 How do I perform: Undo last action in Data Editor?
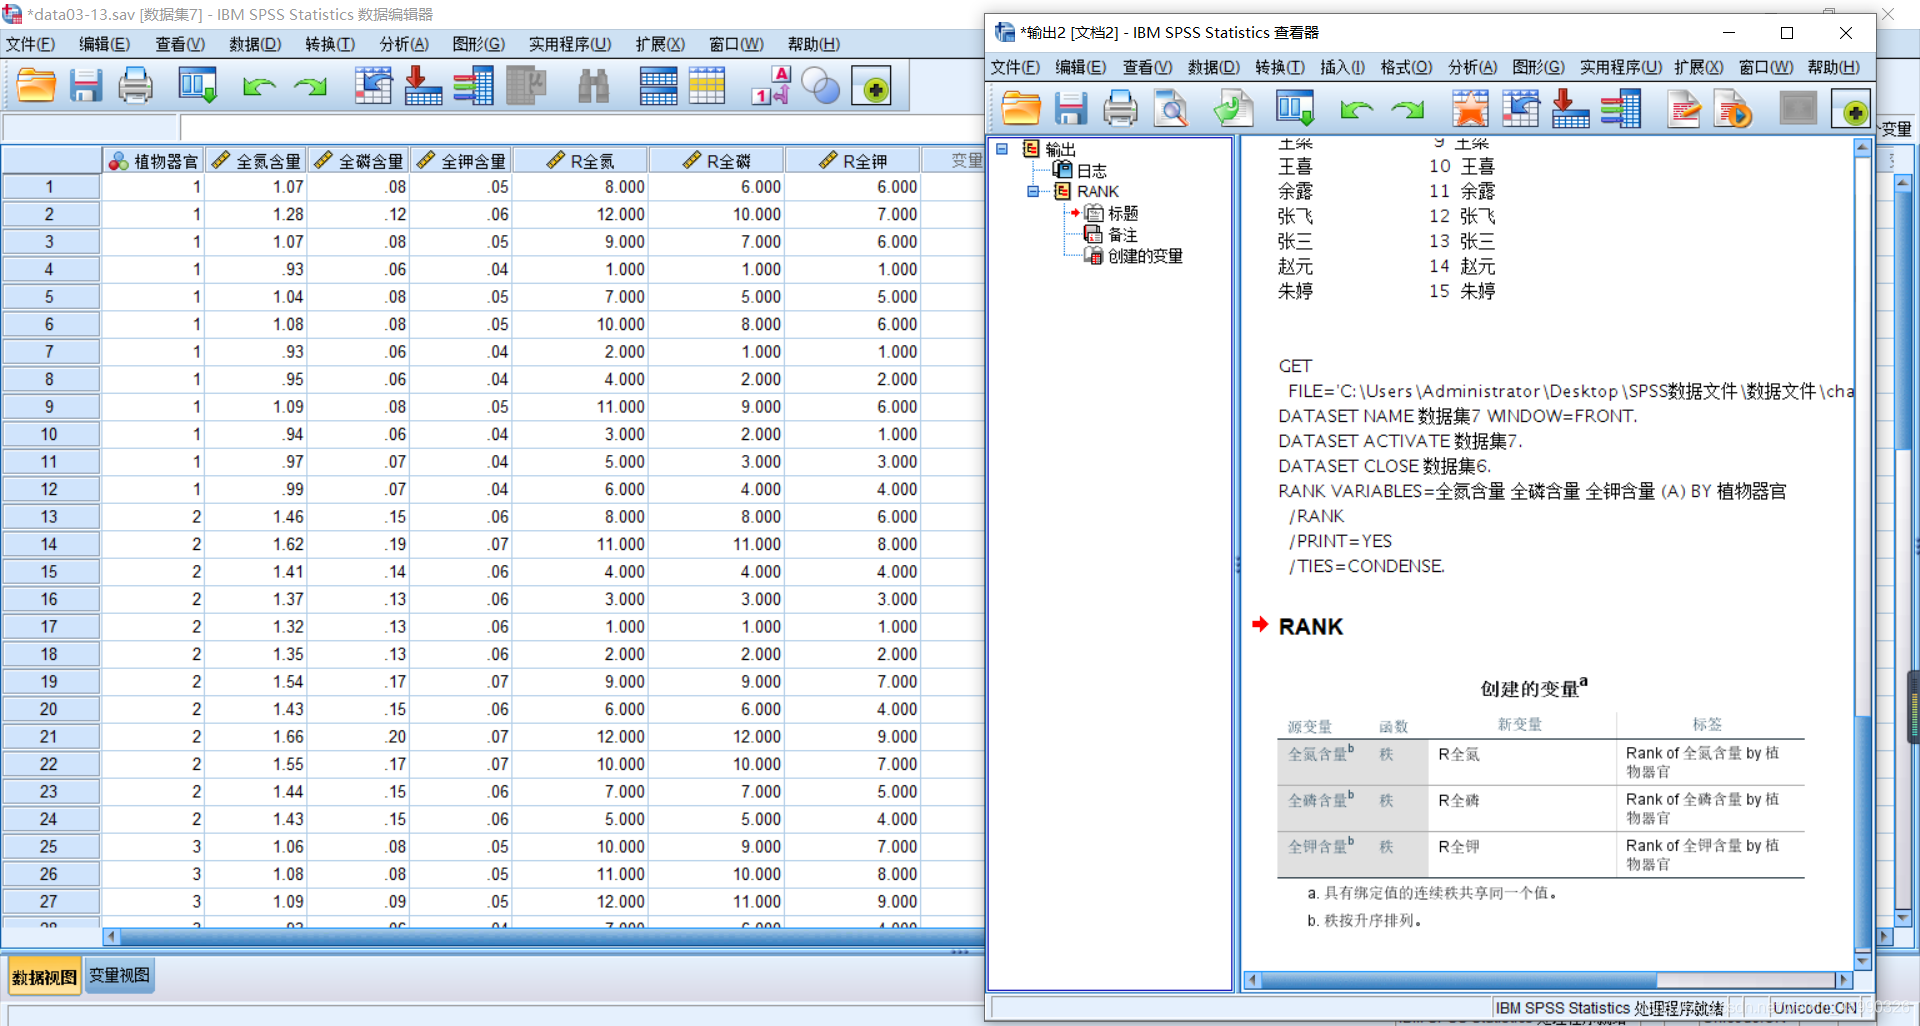tap(259, 86)
